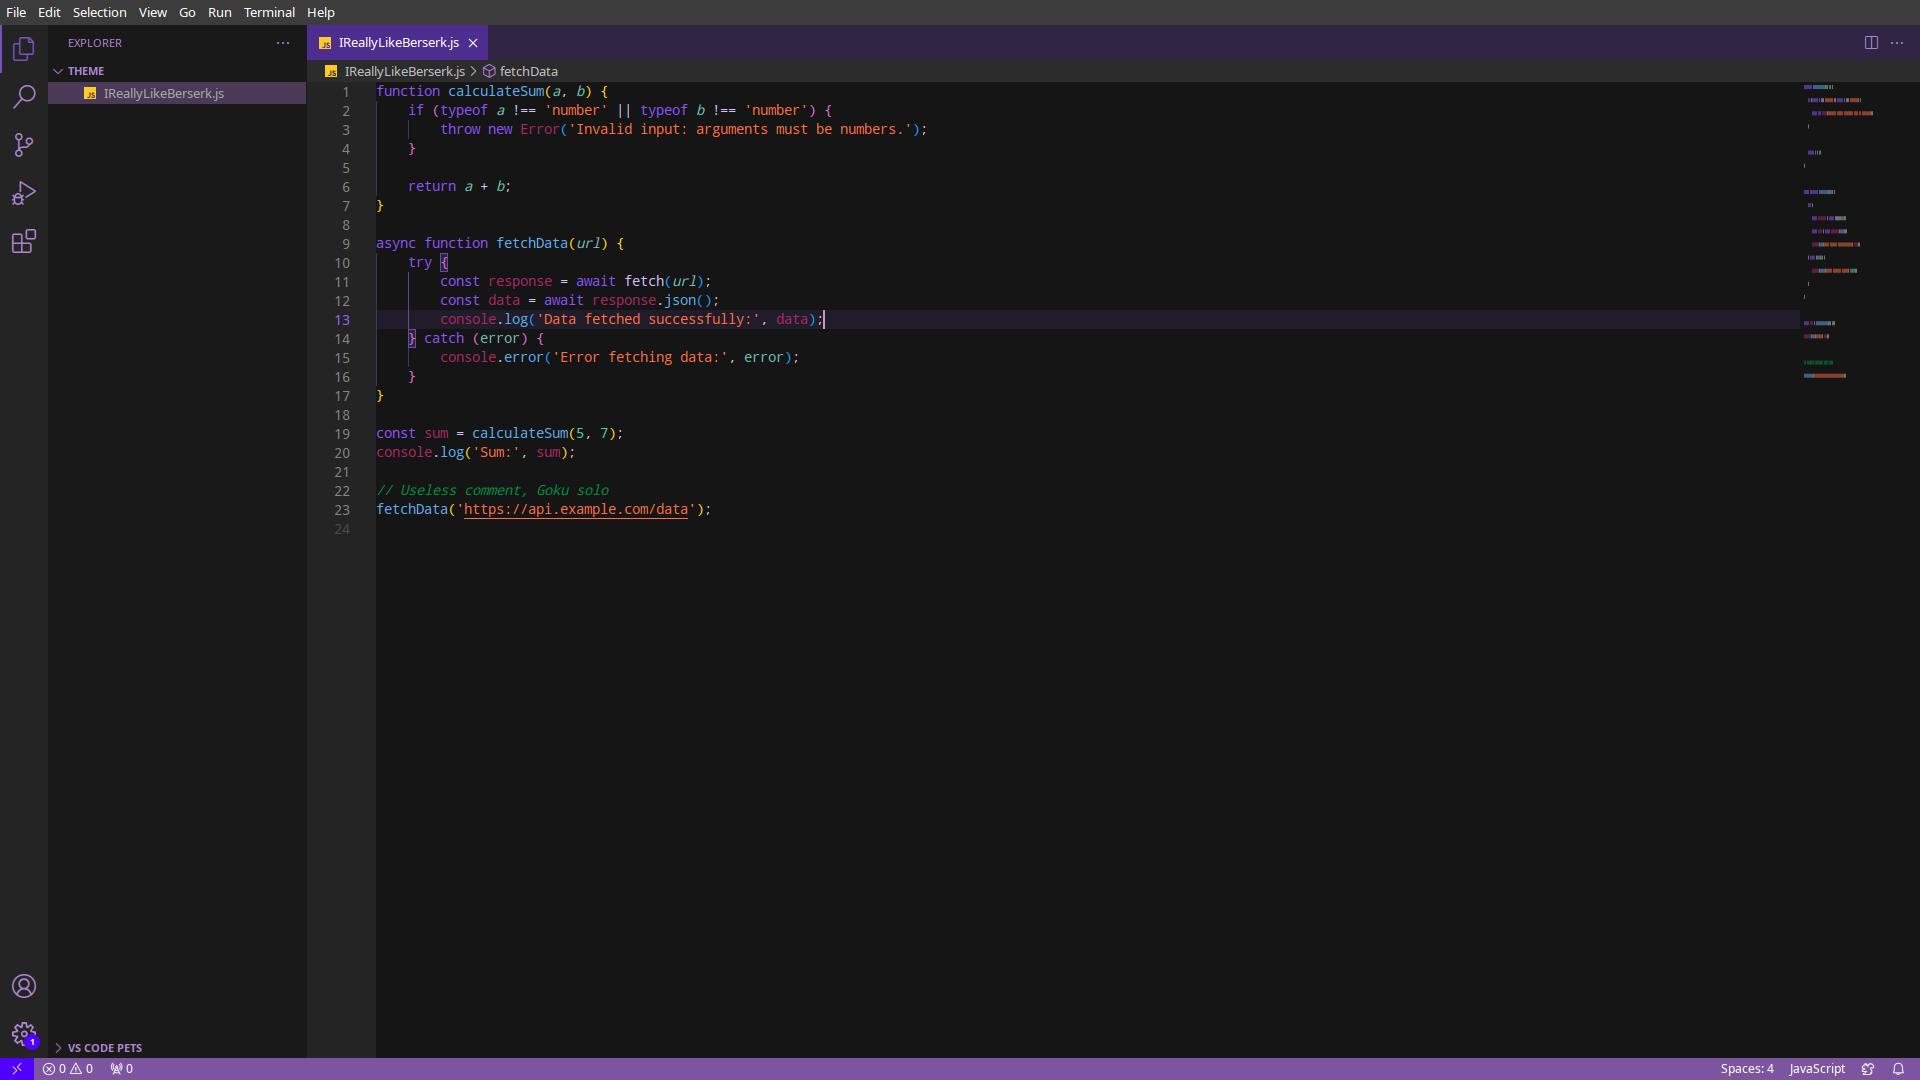This screenshot has height=1080, width=1920.
Task: Open the Manage gear icon
Action: pyautogui.click(x=24, y=1034)
